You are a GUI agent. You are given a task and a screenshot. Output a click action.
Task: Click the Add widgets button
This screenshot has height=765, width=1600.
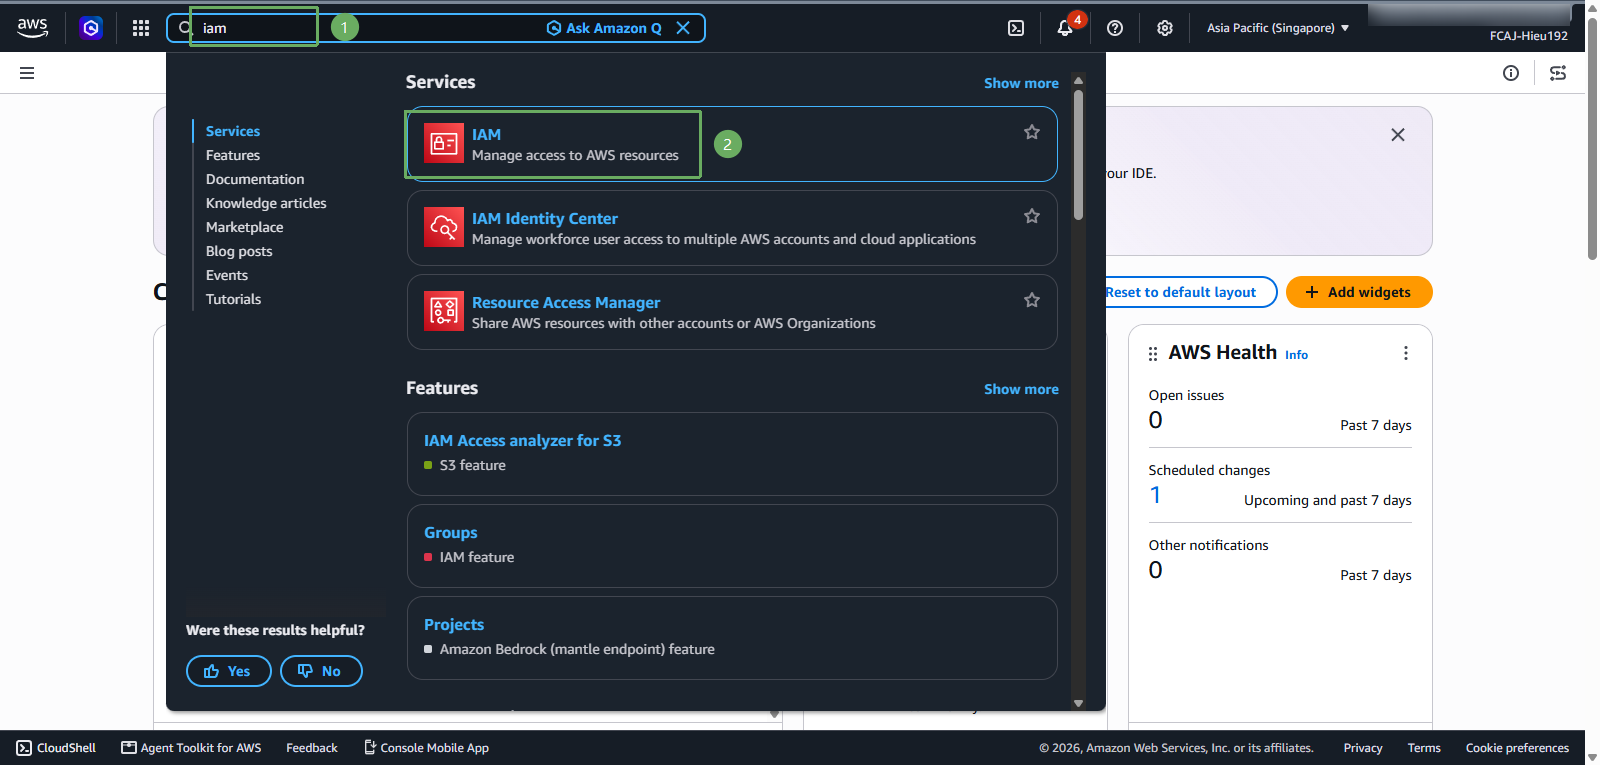(1359, 292)
